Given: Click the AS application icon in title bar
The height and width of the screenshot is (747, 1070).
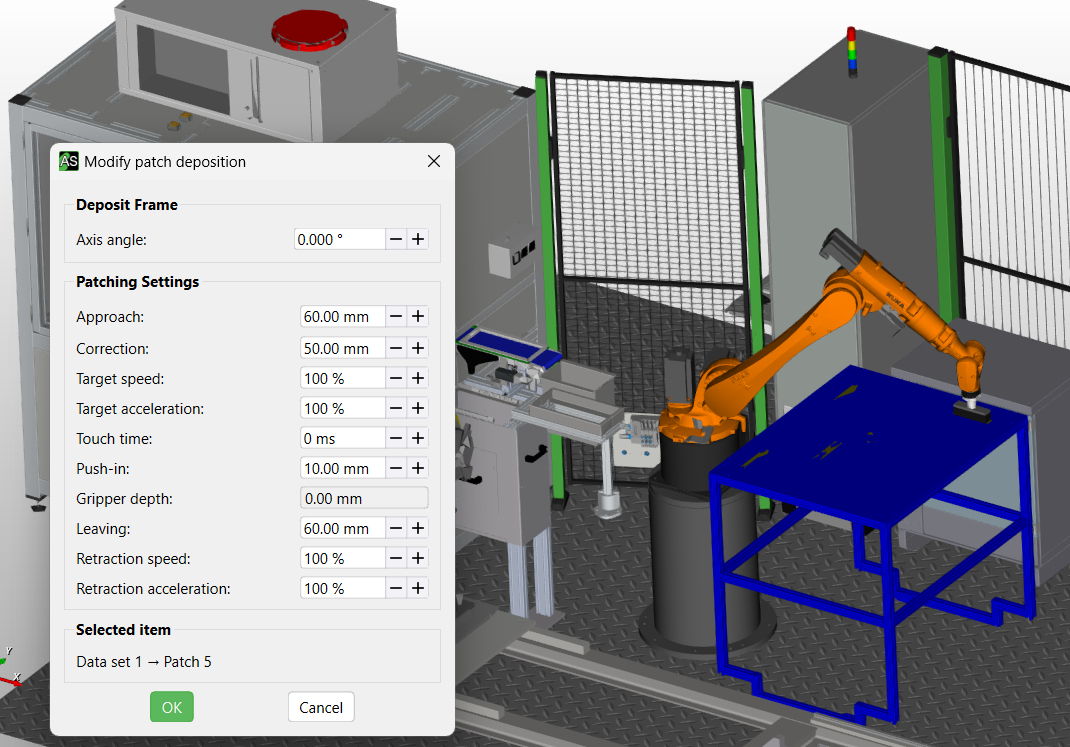Looking at the screenshot, I should point(69,161).
